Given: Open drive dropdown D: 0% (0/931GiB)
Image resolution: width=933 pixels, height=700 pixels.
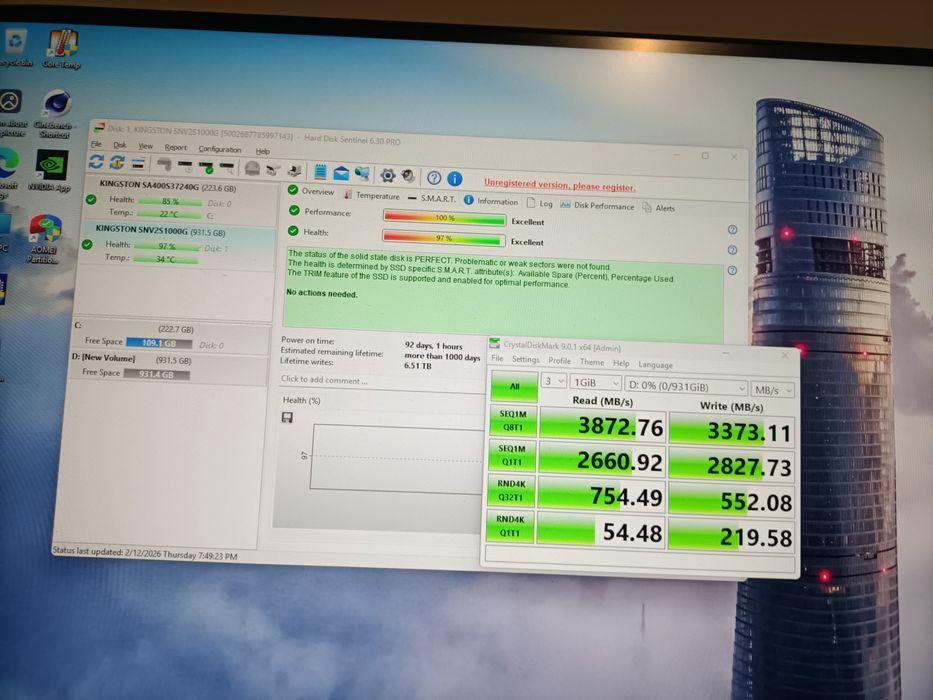Looking at the screenshot, I should coord(686,386).
